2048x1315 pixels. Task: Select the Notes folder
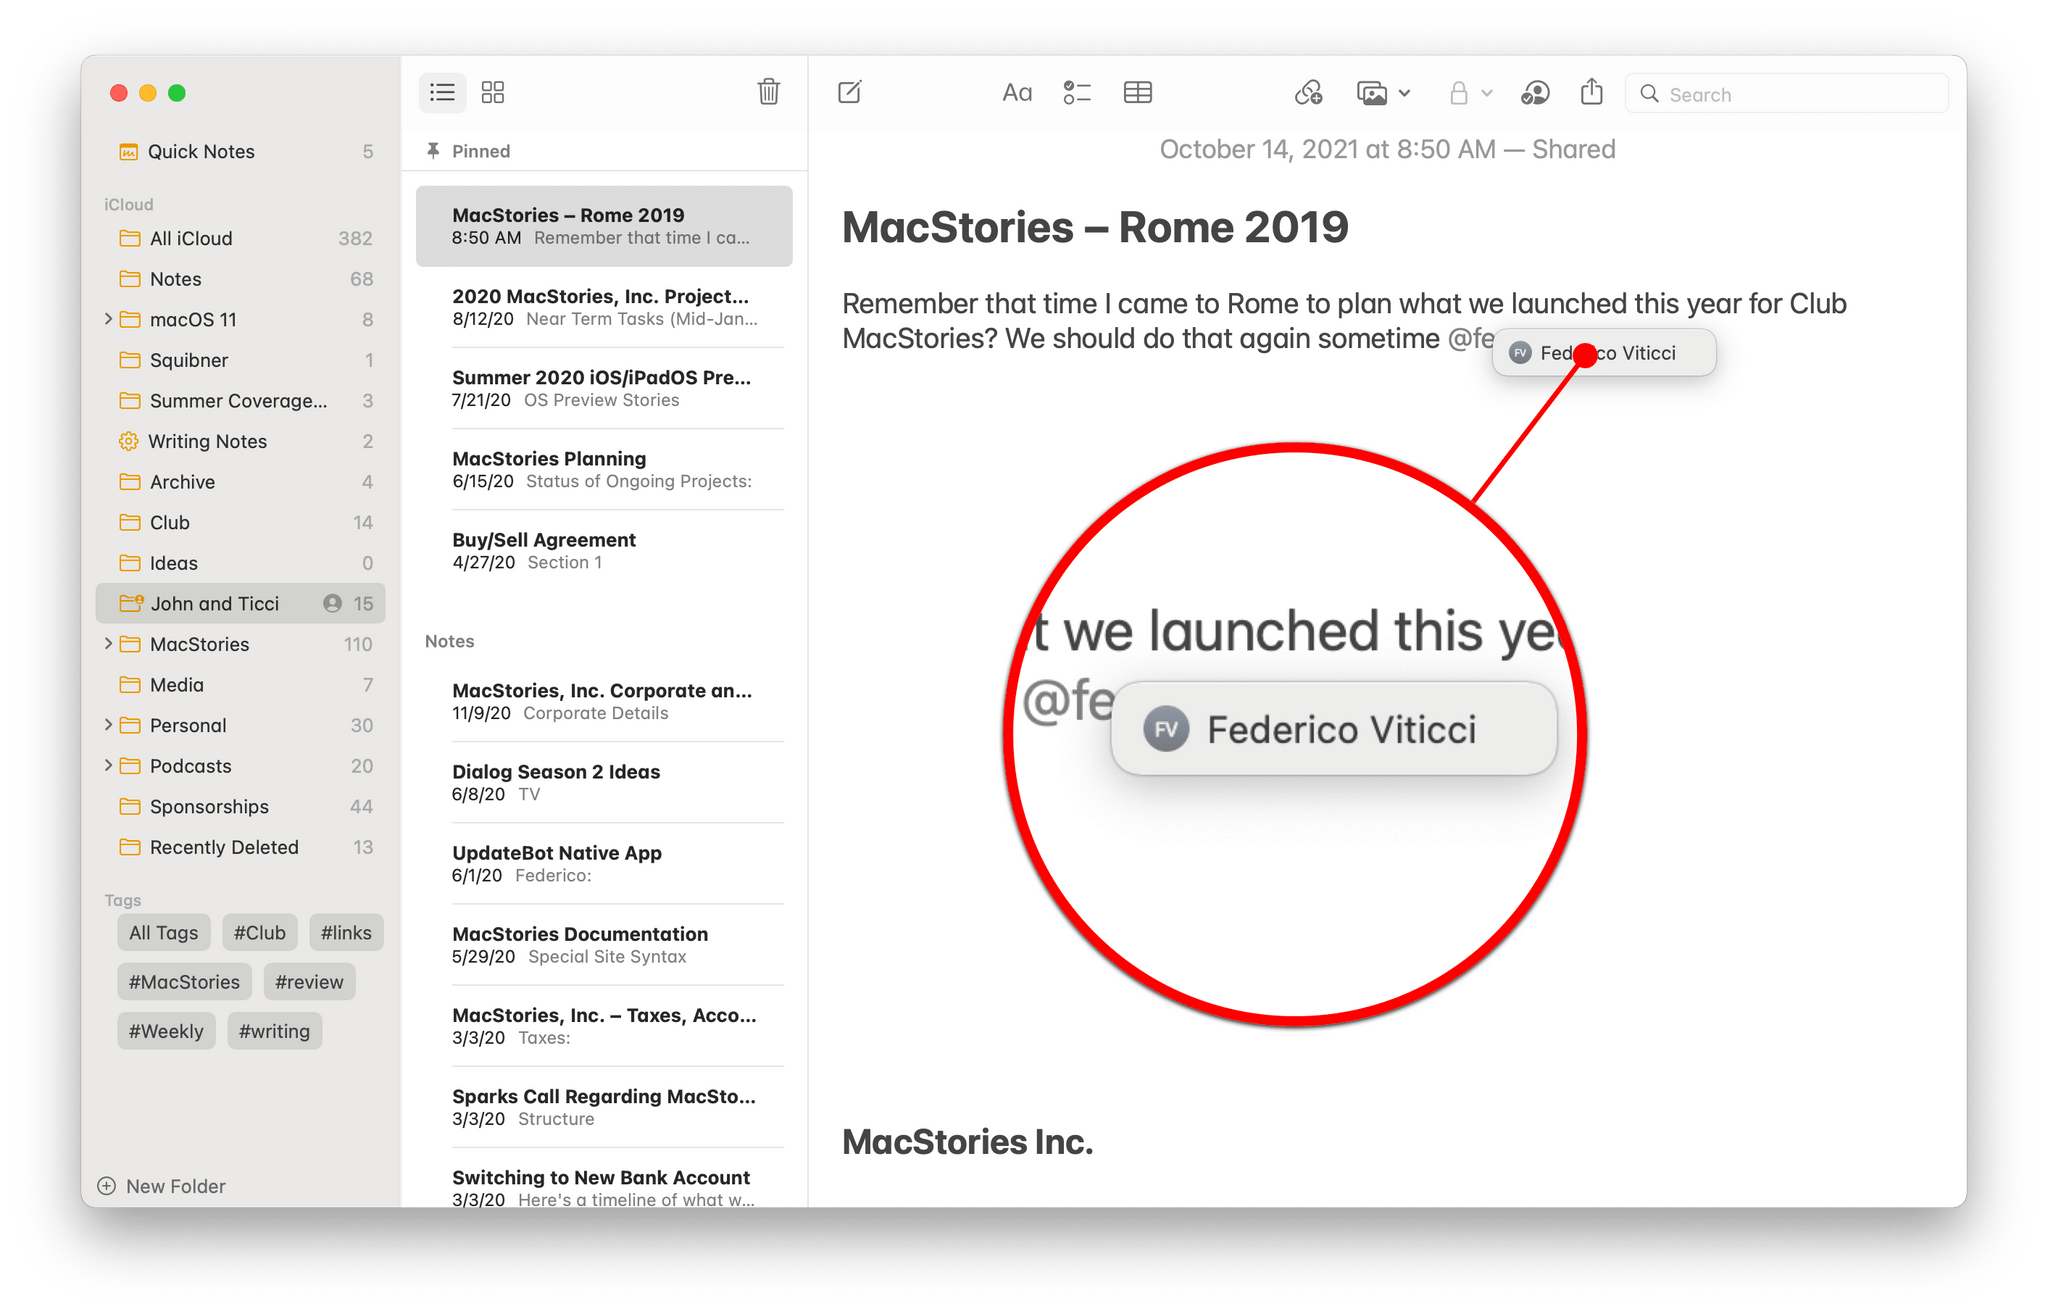[241, 279]
